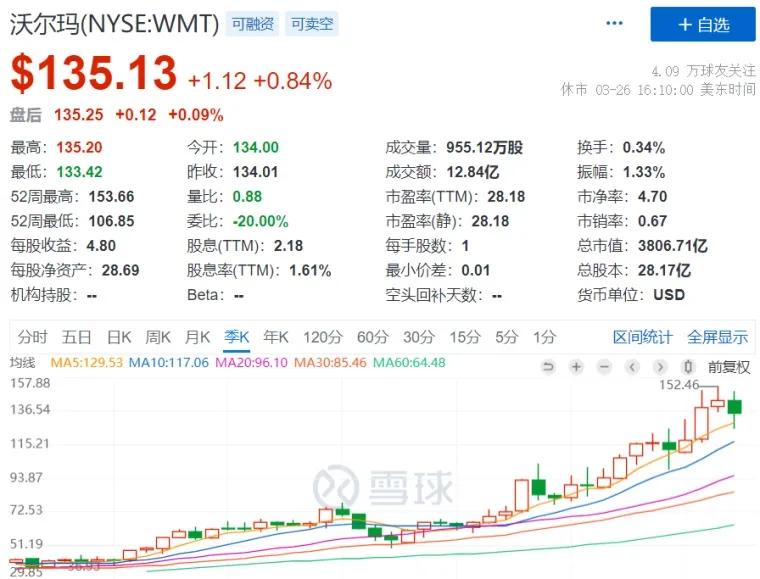Select the 年K chart tab
The height and width of the screenshot is (579, 760).
pos(276,337)
